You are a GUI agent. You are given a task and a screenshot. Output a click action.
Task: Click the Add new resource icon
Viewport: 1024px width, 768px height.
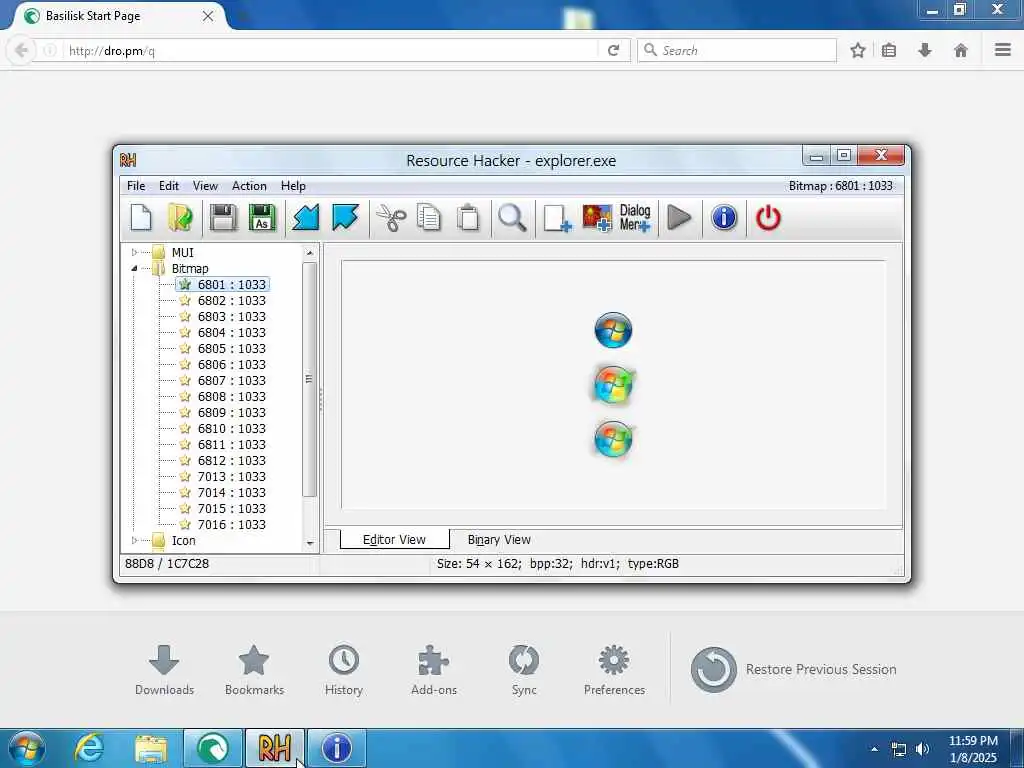(x=557, y=217)
